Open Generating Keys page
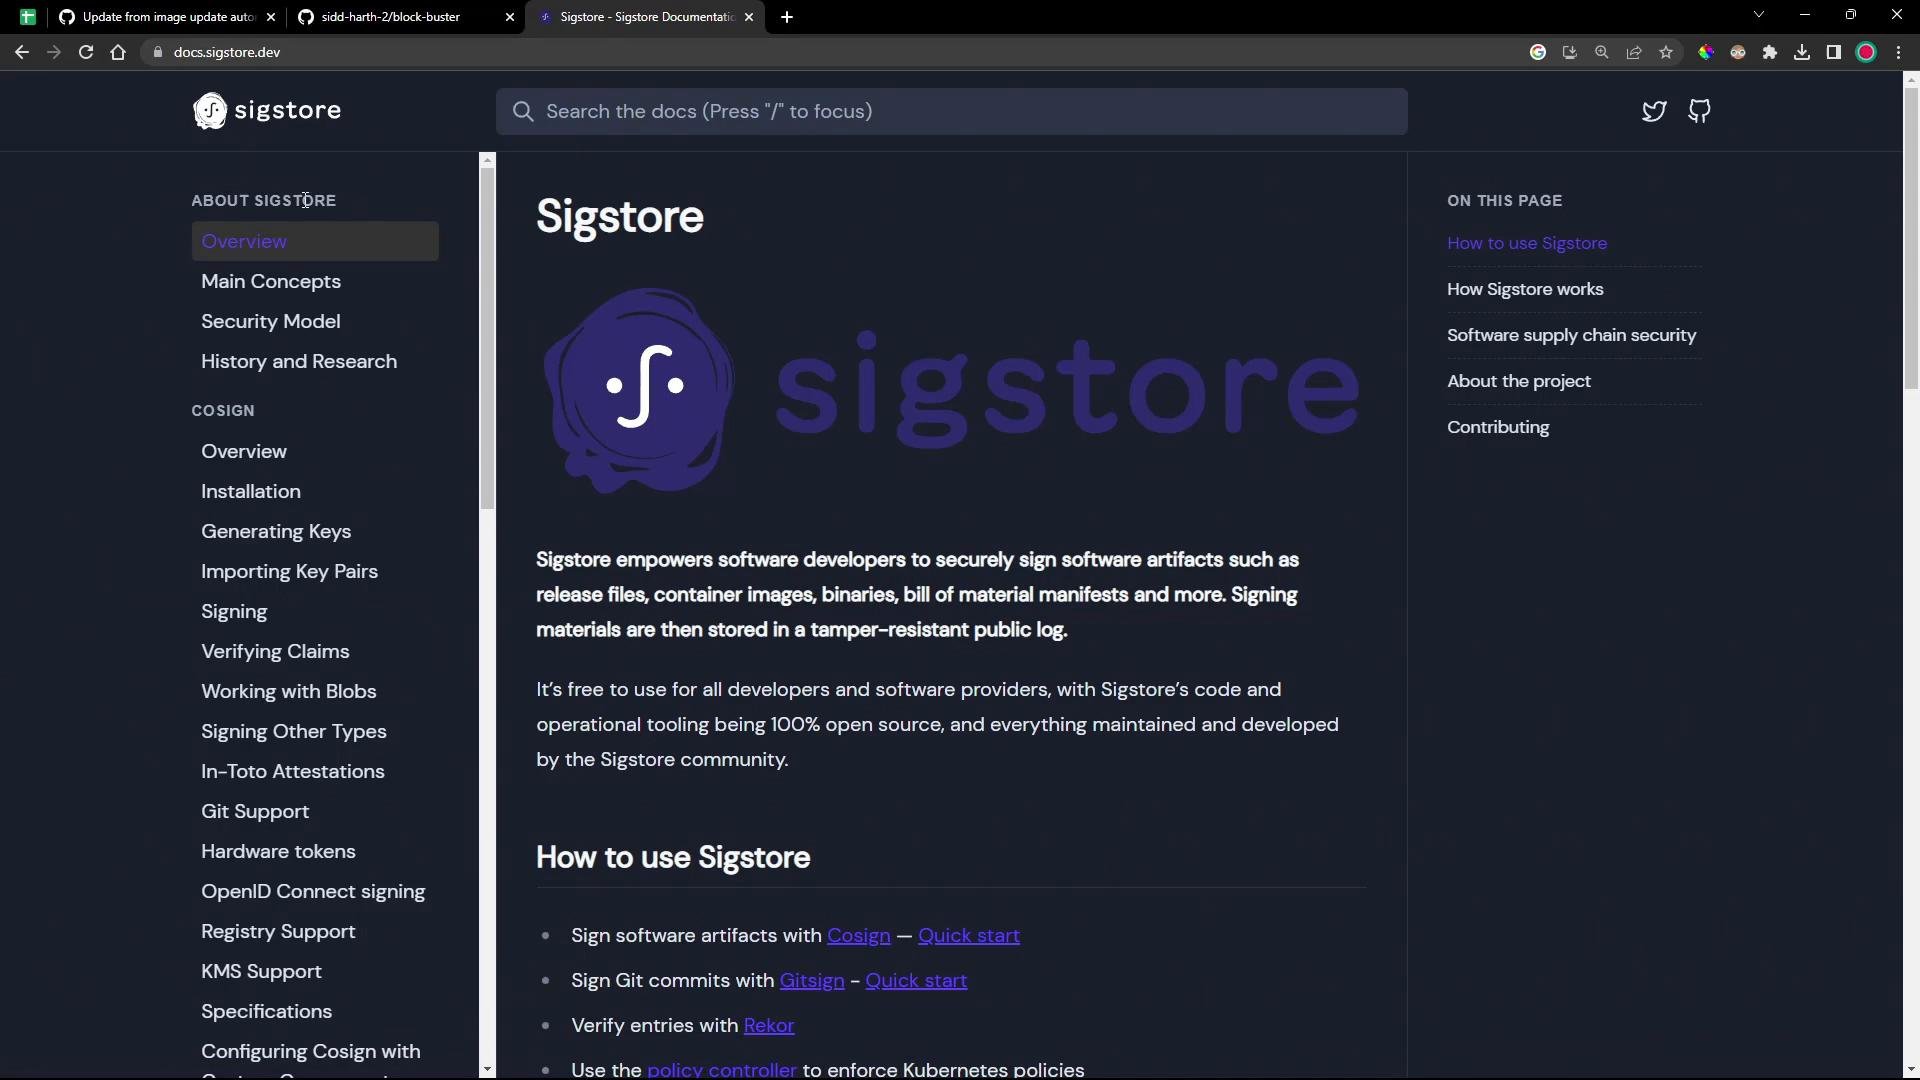The image size is (1920, 1080). coord(276,532)
